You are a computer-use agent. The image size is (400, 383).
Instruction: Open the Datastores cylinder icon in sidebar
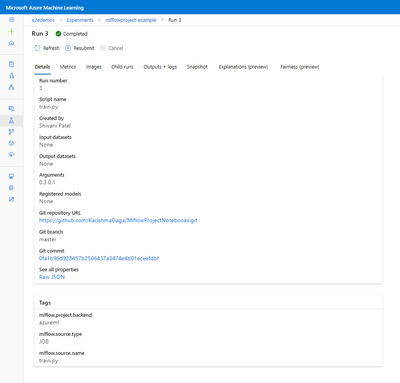coord(12,188)
